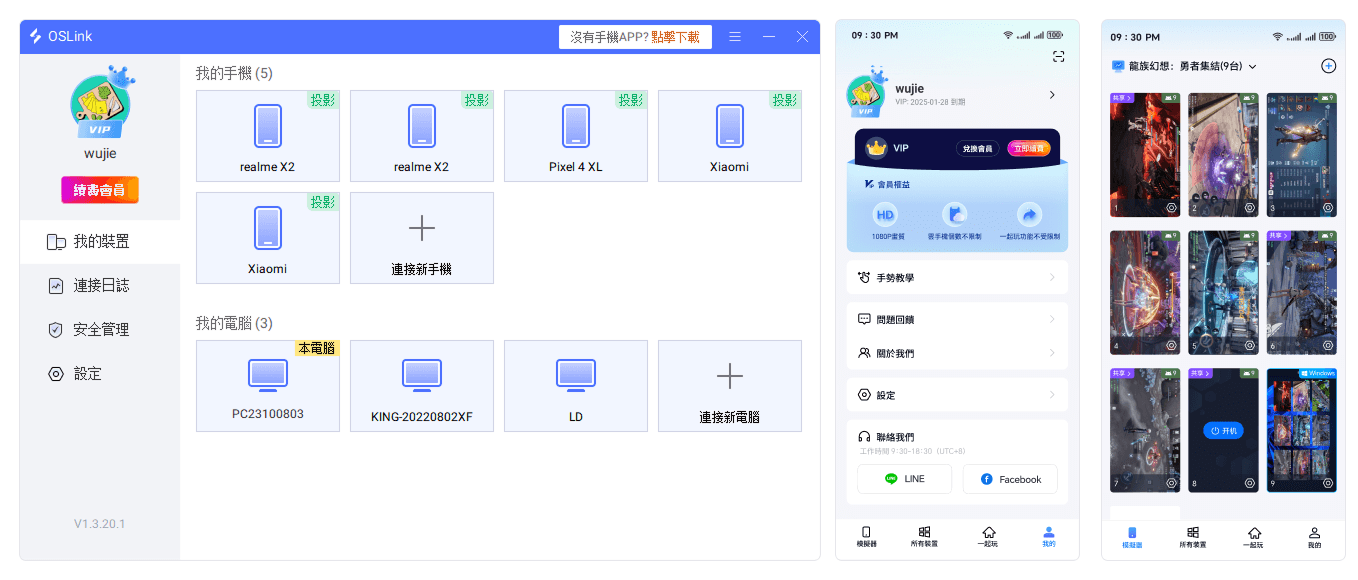Open the Windows emulator thumbnail 9
Screen dimensions: 1358x580
1301,430
